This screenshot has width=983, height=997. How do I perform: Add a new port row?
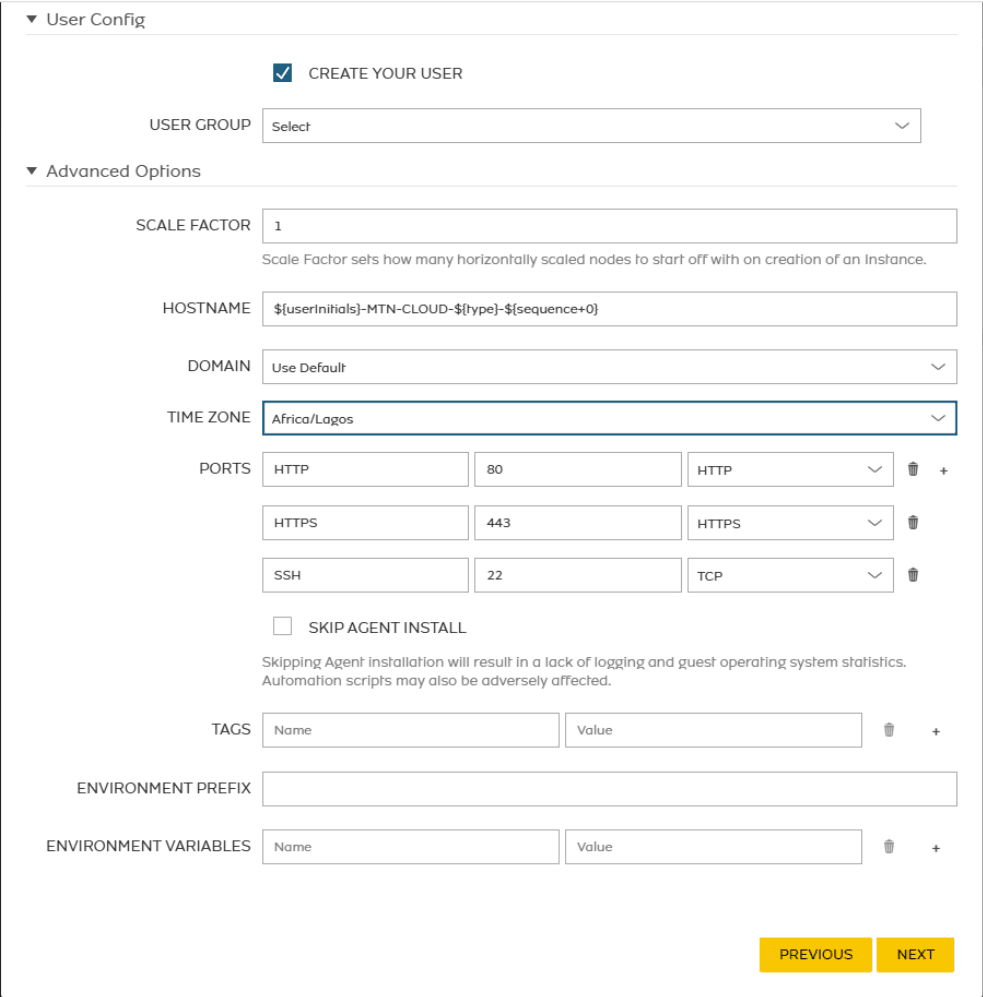944,471
